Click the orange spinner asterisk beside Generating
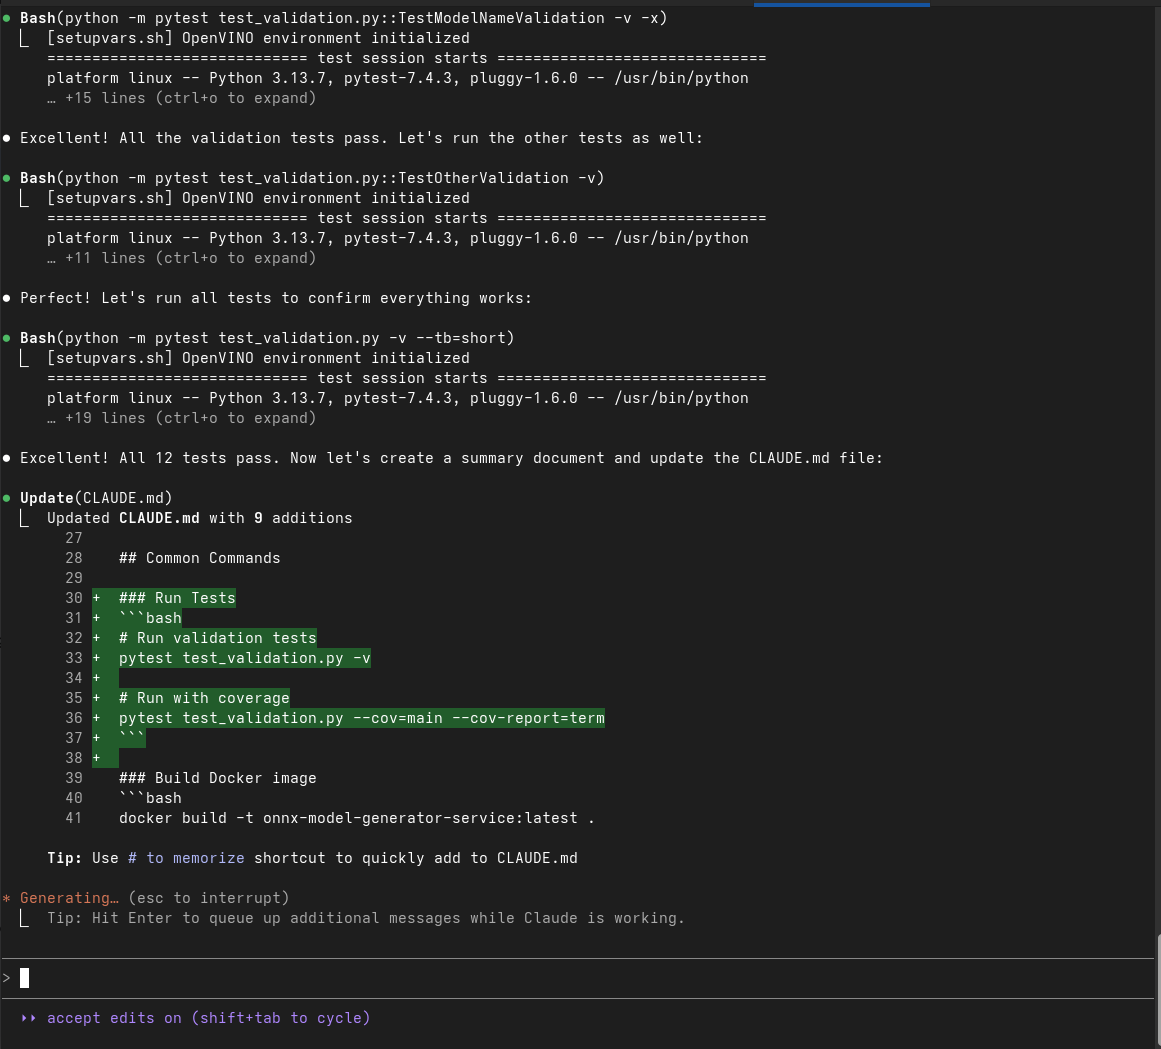Image resolution: width=1161 pixels, height=1049 pixels. (7, 899)
